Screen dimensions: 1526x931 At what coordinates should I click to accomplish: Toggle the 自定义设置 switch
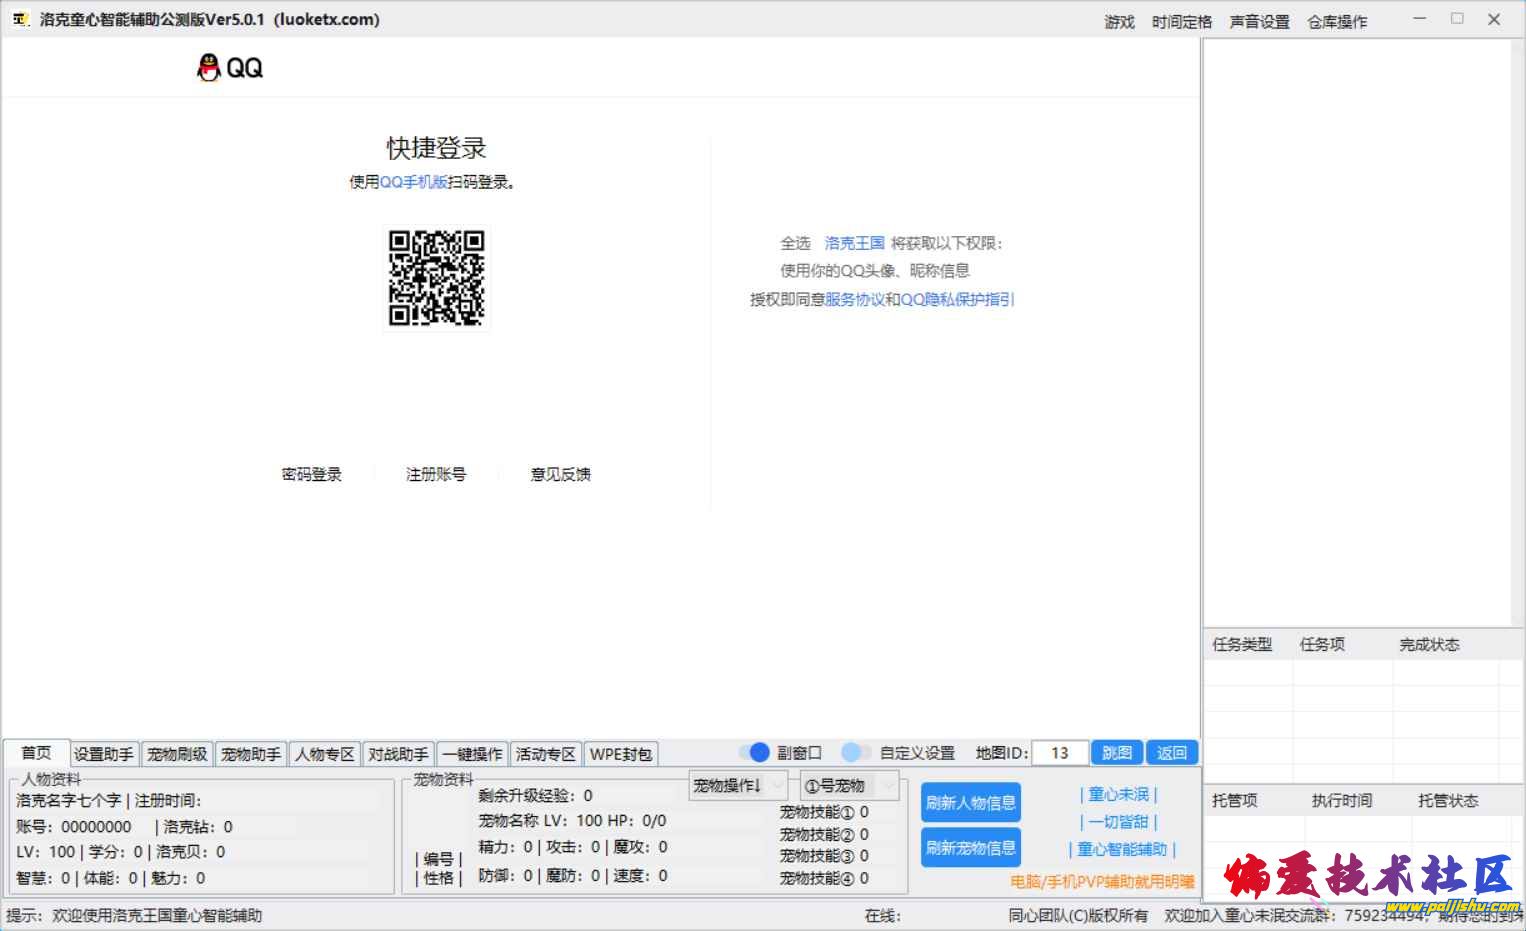point(855,752)
